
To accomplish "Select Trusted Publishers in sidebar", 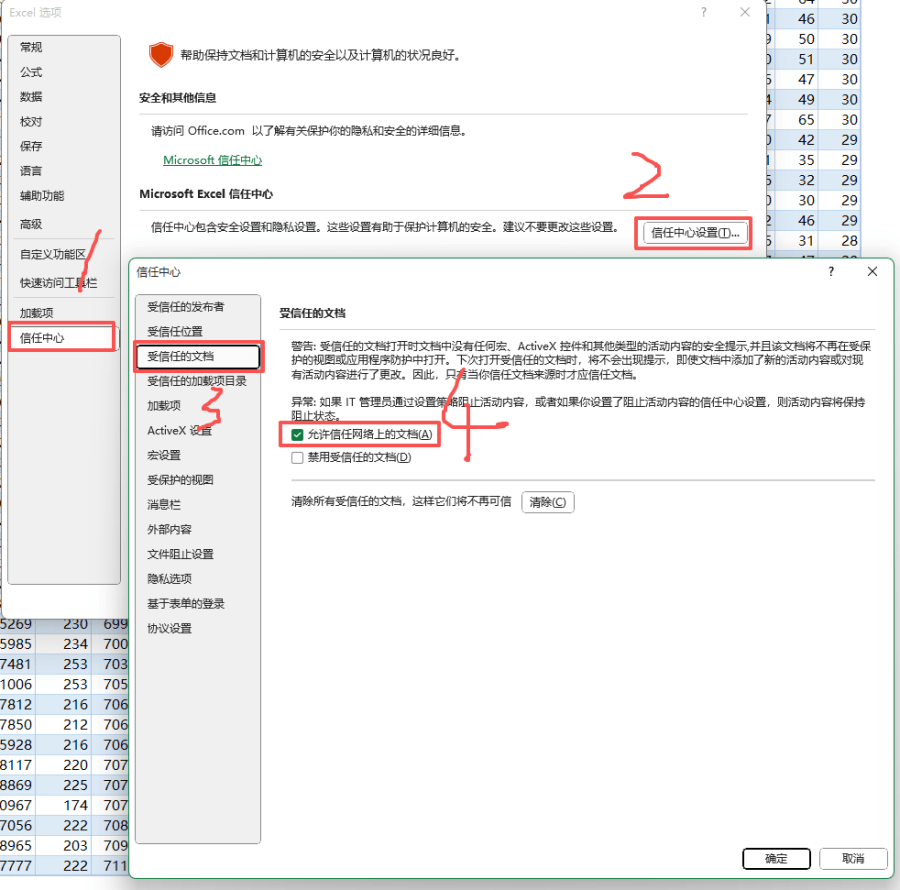I will [186, 307].
